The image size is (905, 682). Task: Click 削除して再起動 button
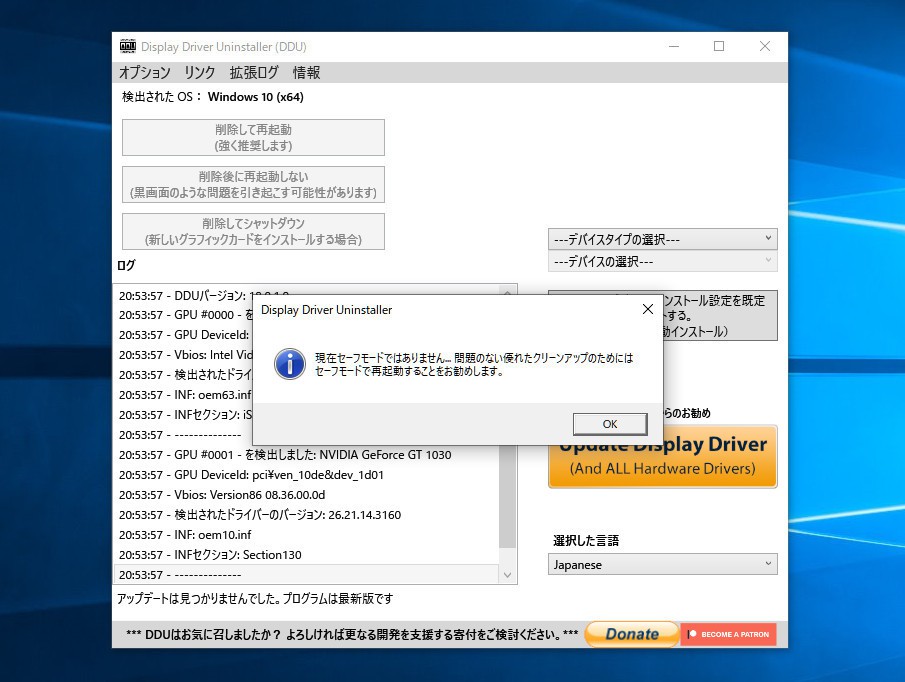point(253,137)
